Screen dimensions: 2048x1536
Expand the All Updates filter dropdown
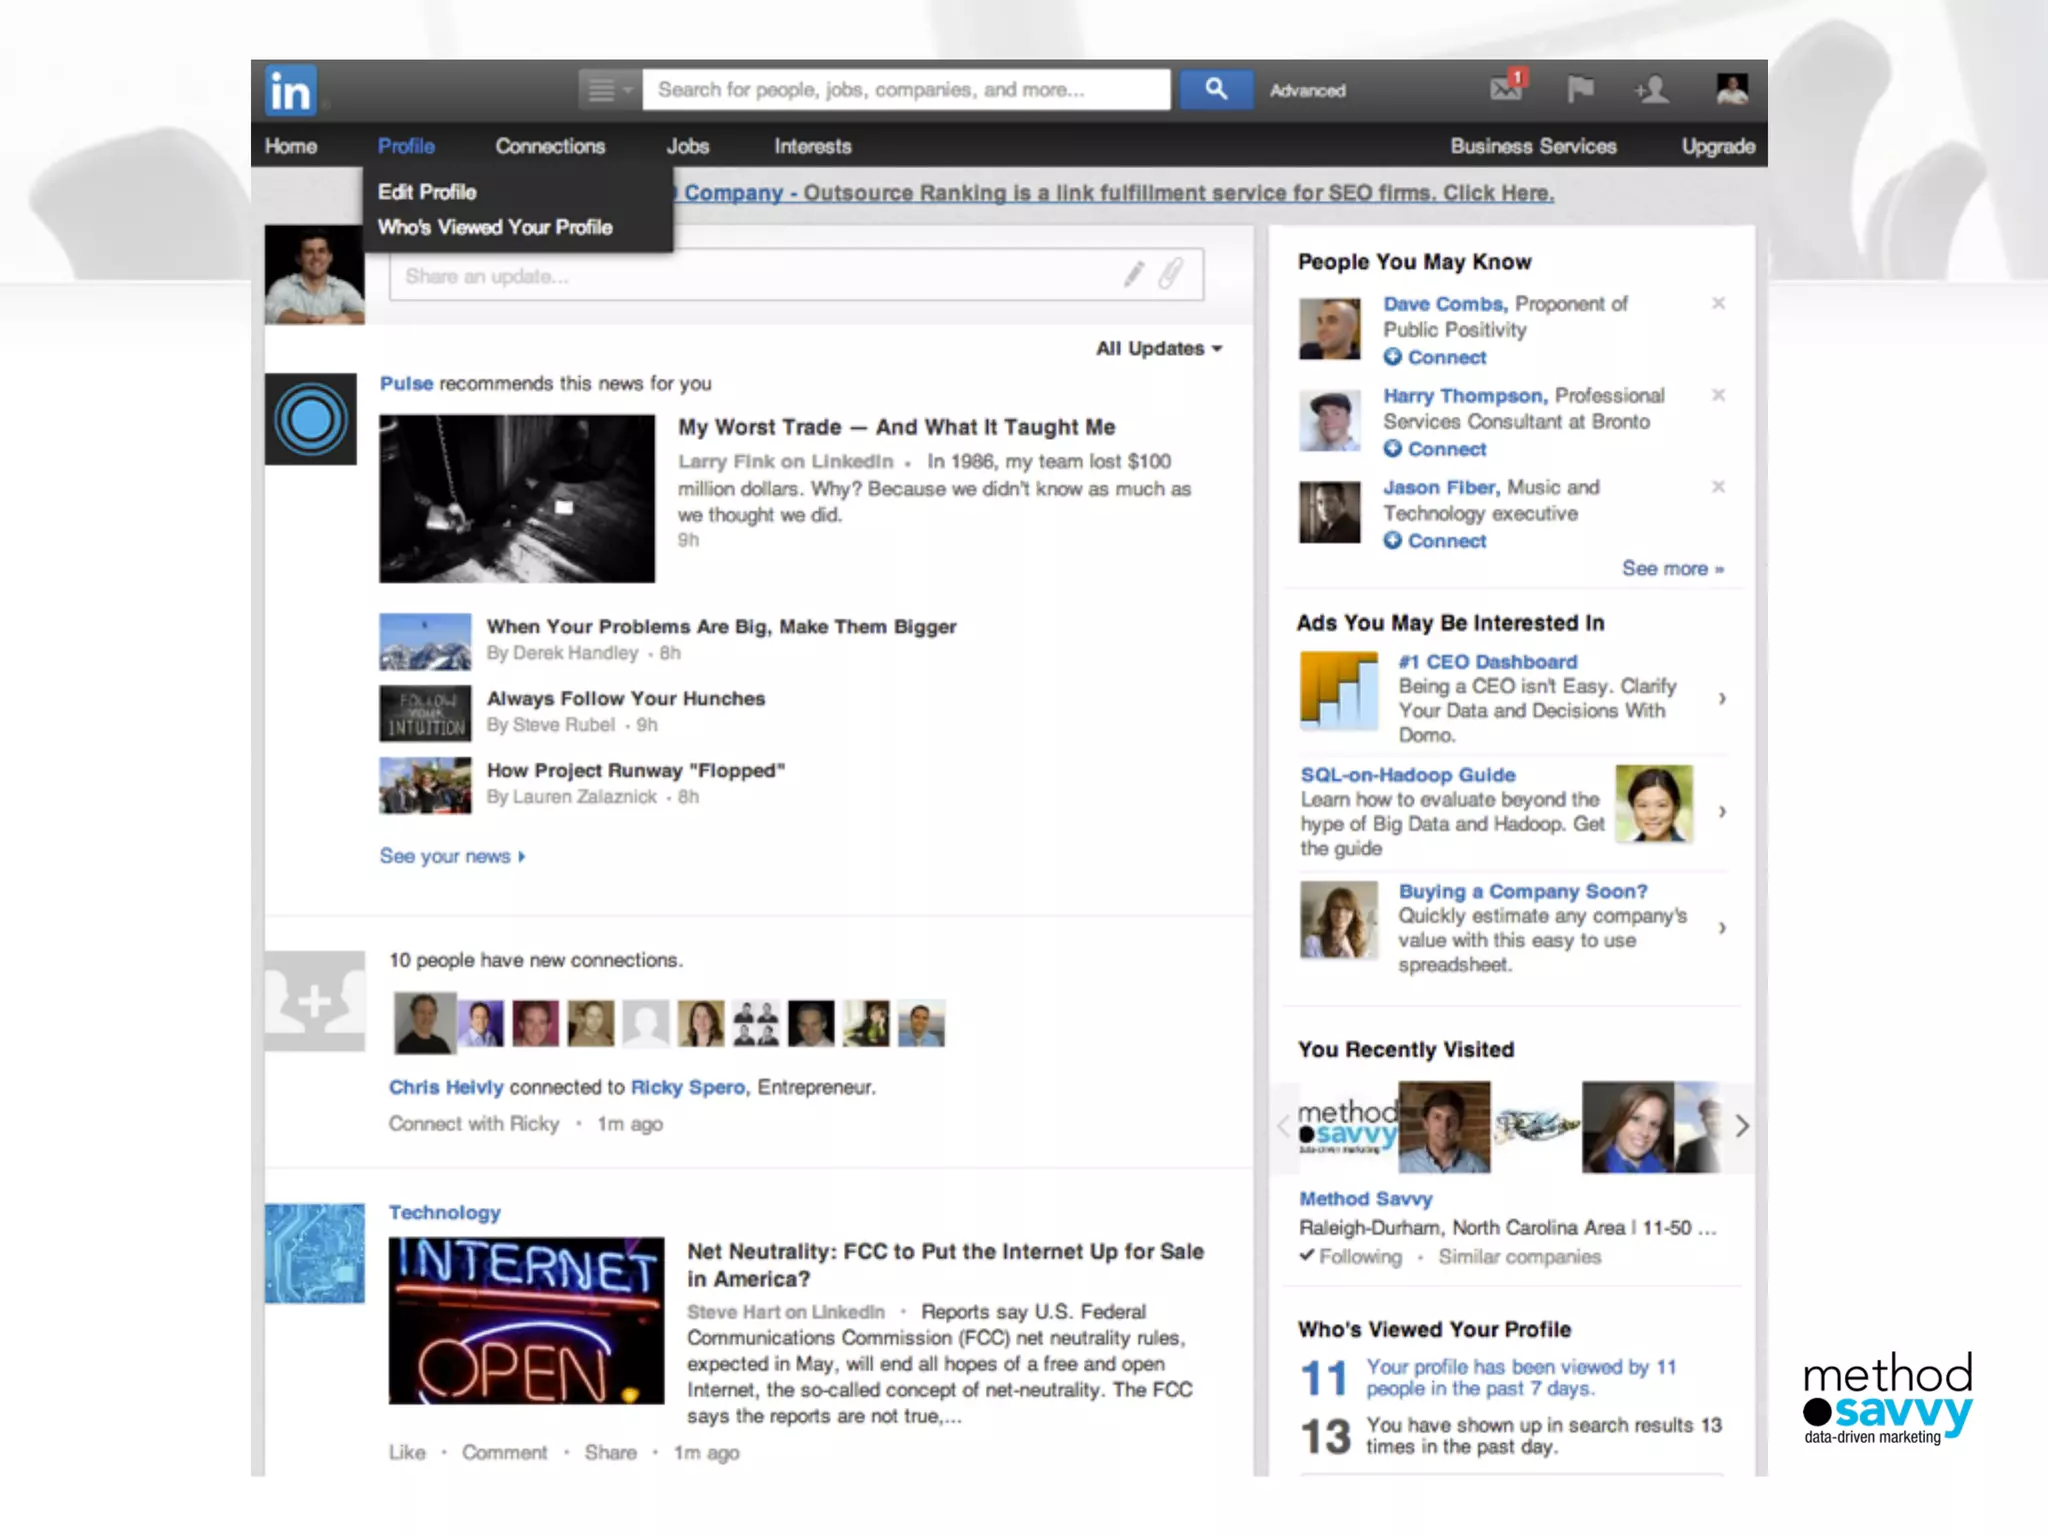pos(1159,348)
